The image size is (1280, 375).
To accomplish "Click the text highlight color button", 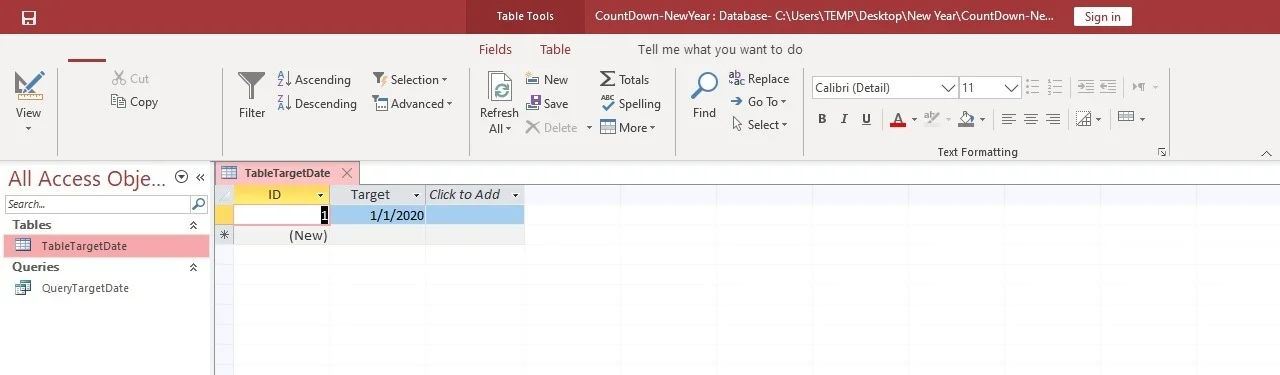I will pos(931,119).
